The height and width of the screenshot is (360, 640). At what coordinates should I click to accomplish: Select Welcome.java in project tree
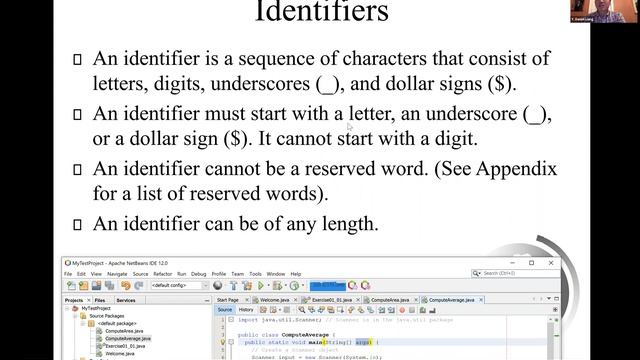point(120,353)
